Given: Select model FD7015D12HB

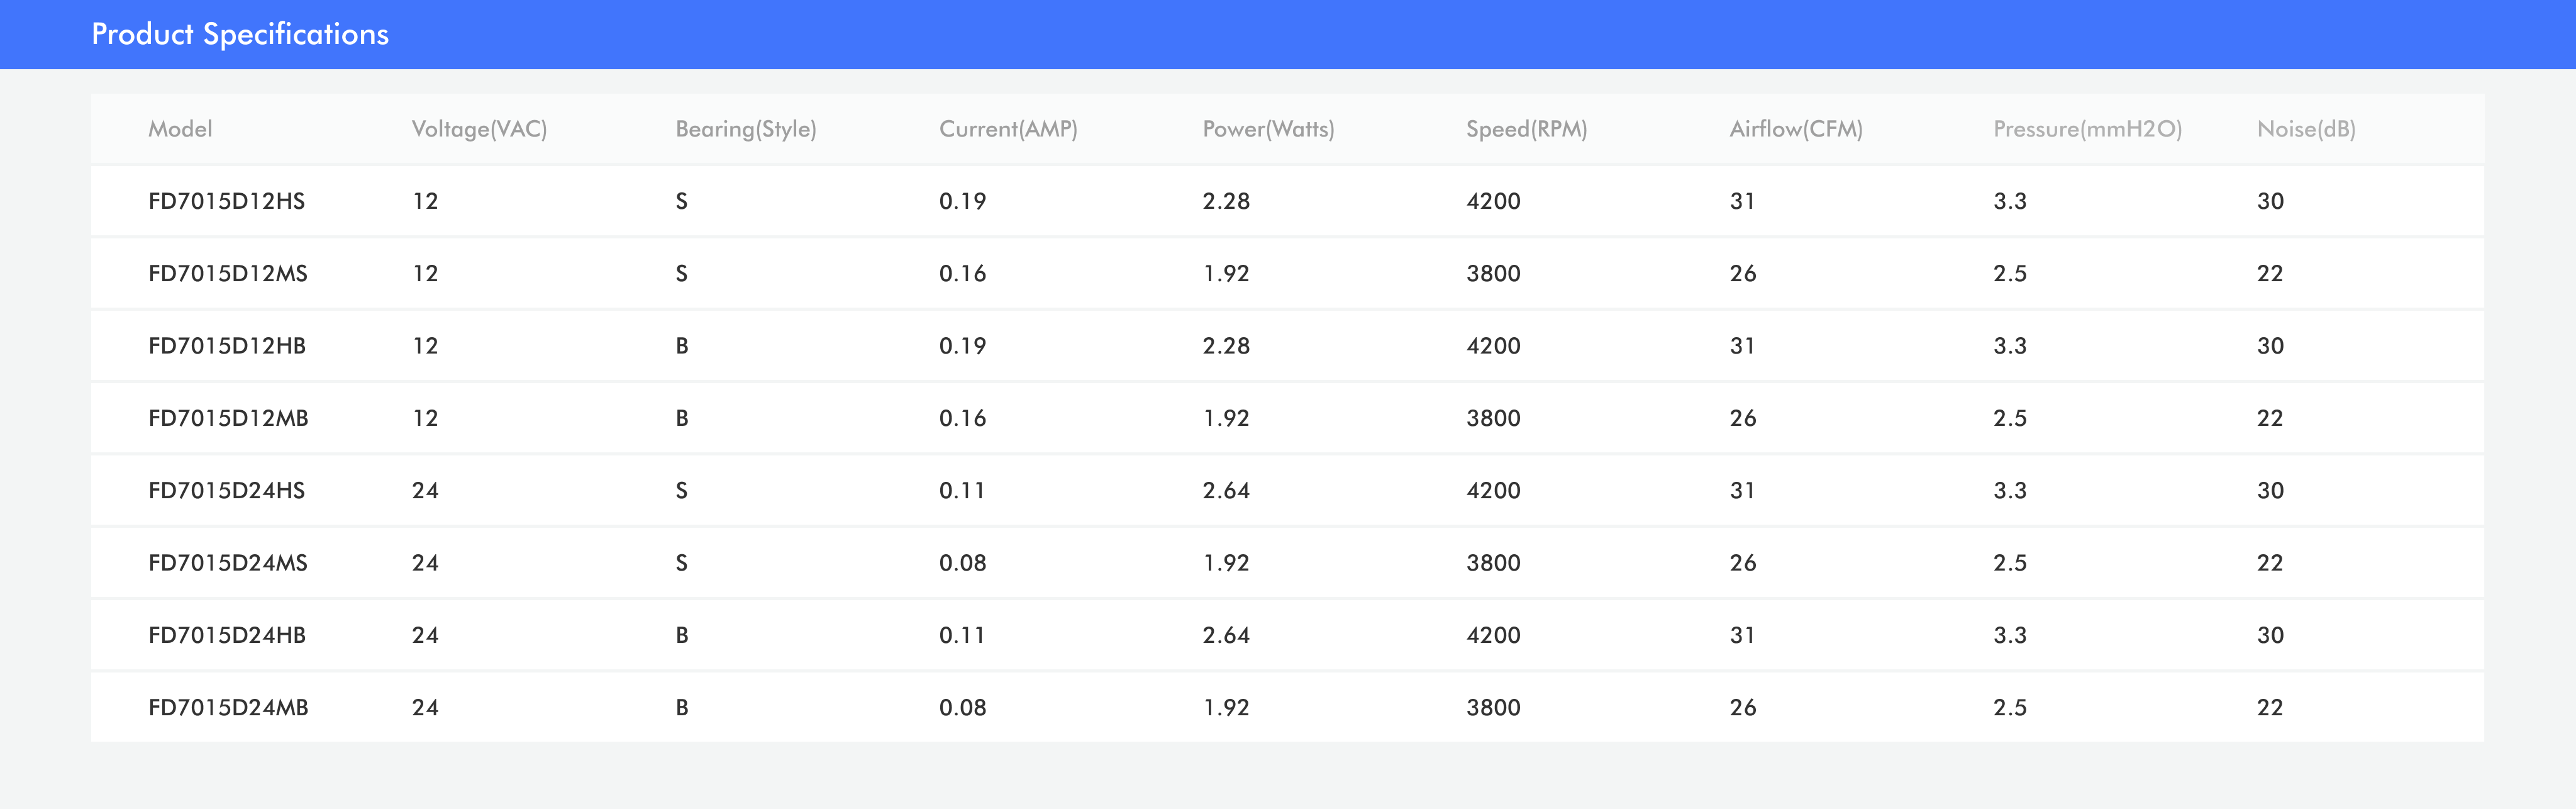Looking at the screenshot, I should [x=226, y=346].
